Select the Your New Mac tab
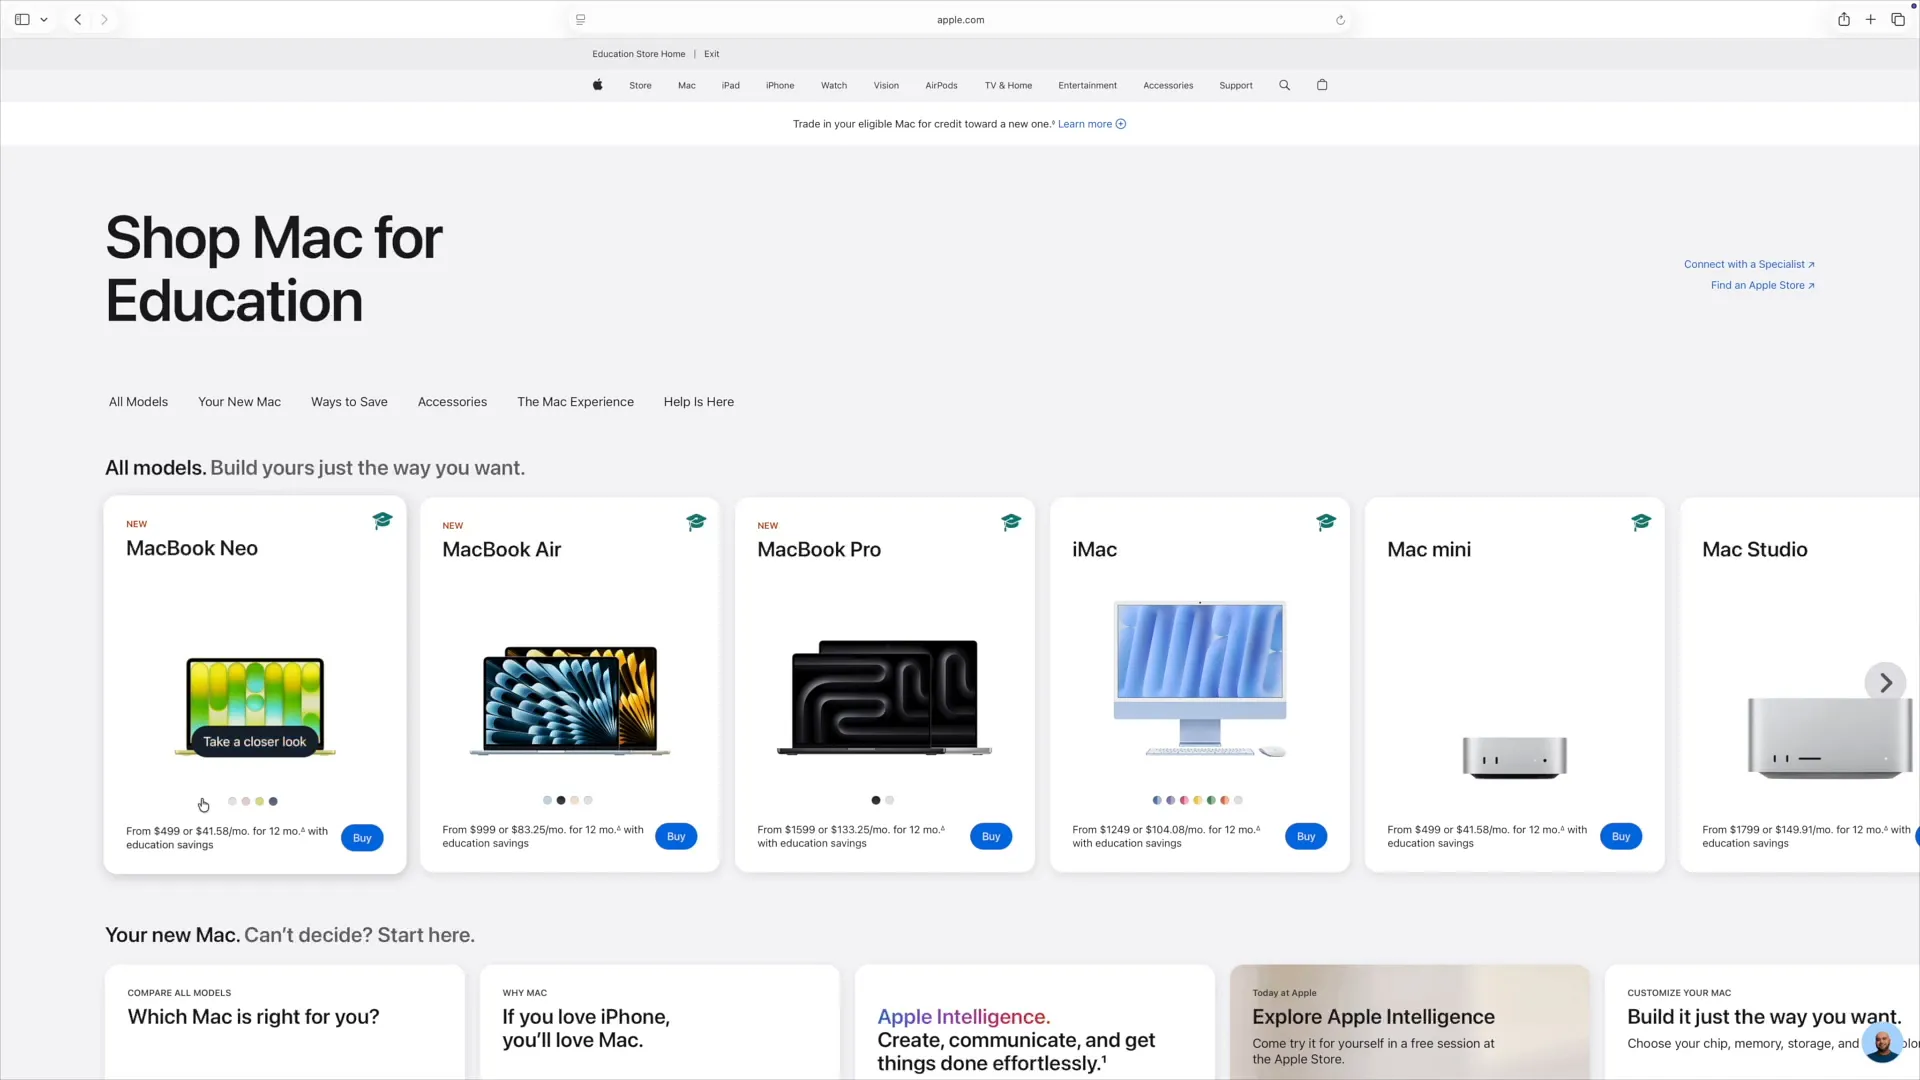Viewport: 1920px width, 1080px height. pyautogui.click(x=239, y=402)
